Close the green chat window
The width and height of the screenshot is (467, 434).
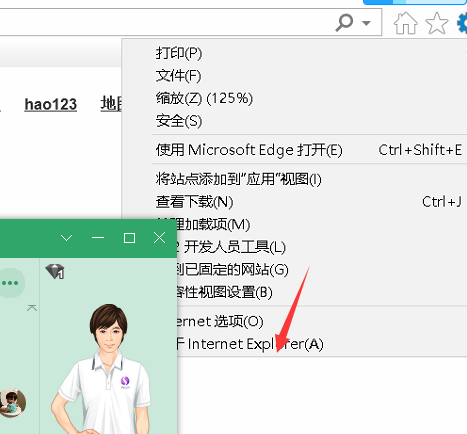point(160,238)
